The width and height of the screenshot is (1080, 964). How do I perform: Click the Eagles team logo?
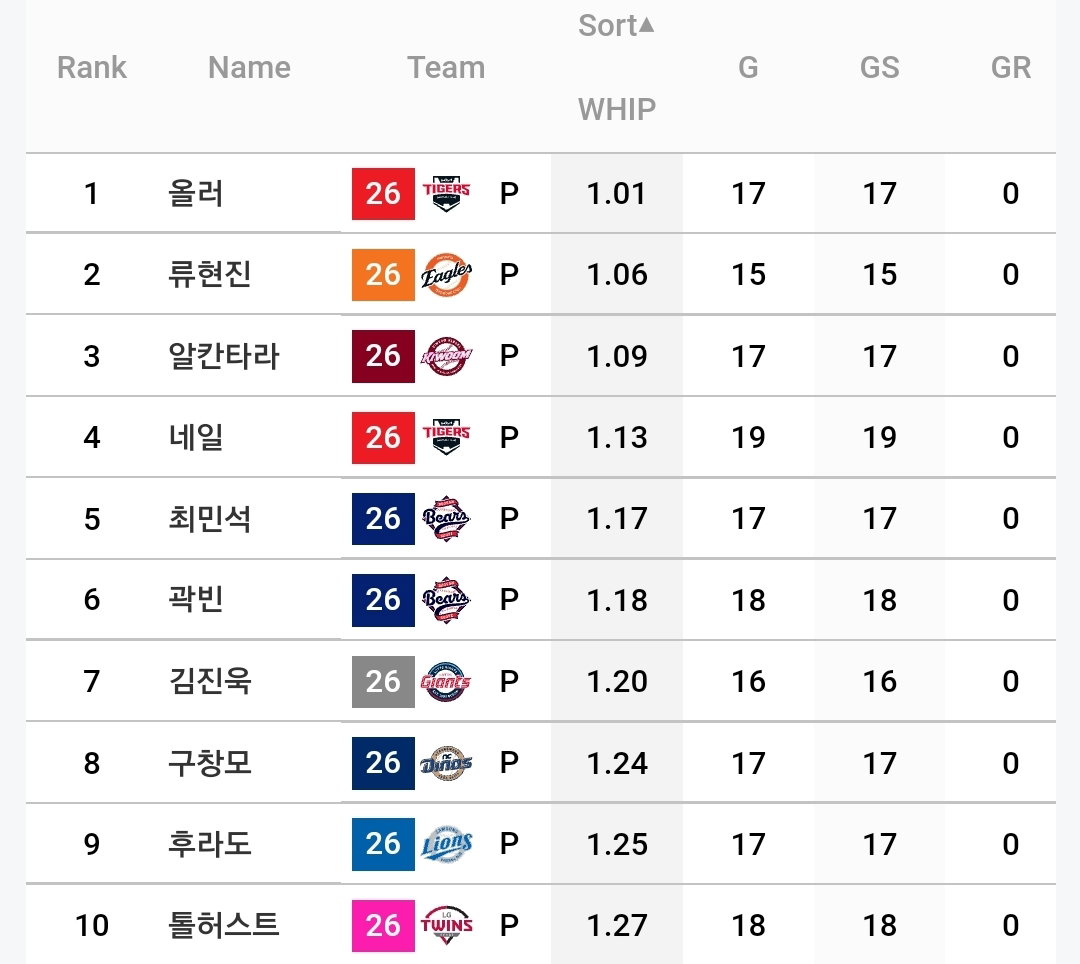(x=446, y=275)
